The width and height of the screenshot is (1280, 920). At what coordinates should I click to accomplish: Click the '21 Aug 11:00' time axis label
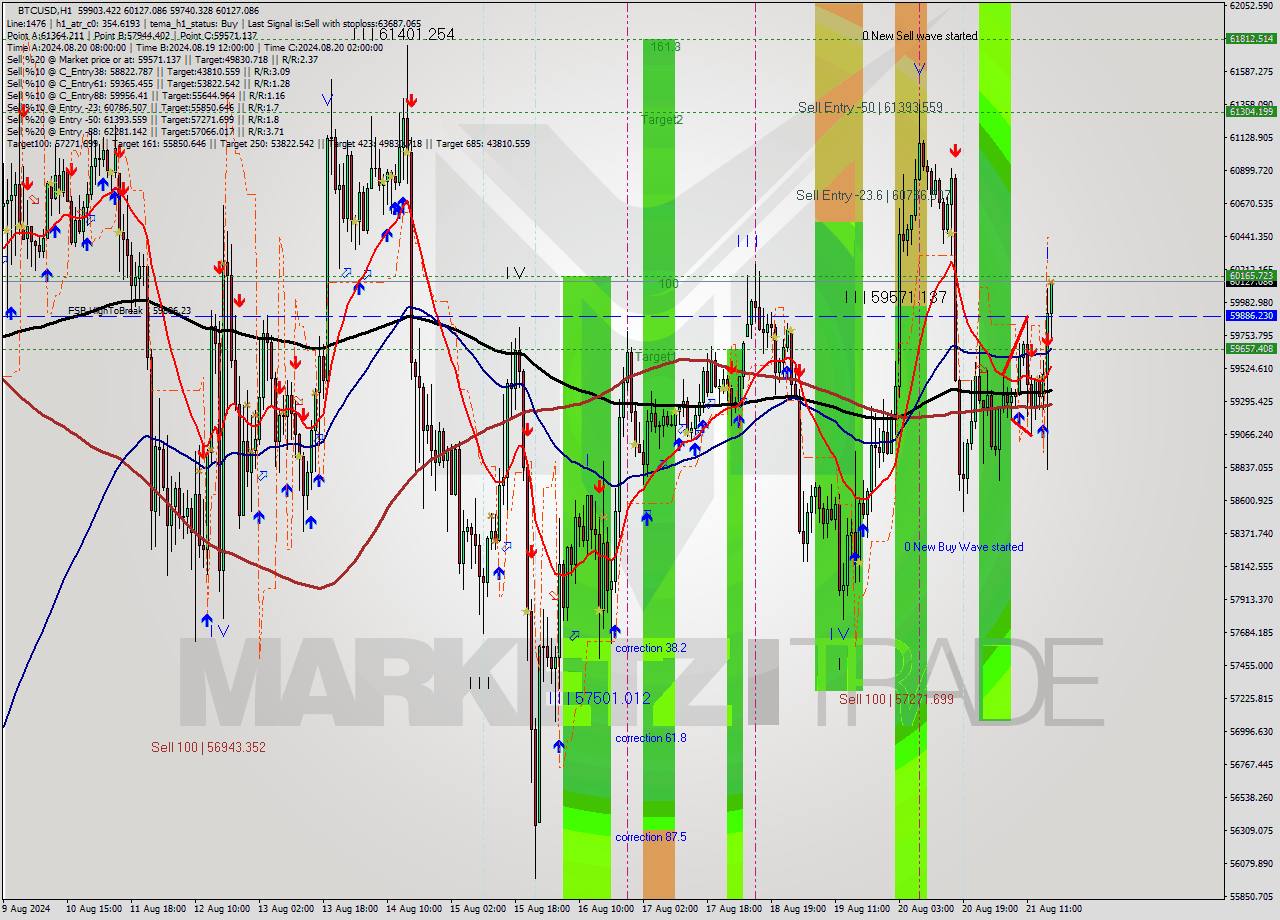pos(1054,910)
